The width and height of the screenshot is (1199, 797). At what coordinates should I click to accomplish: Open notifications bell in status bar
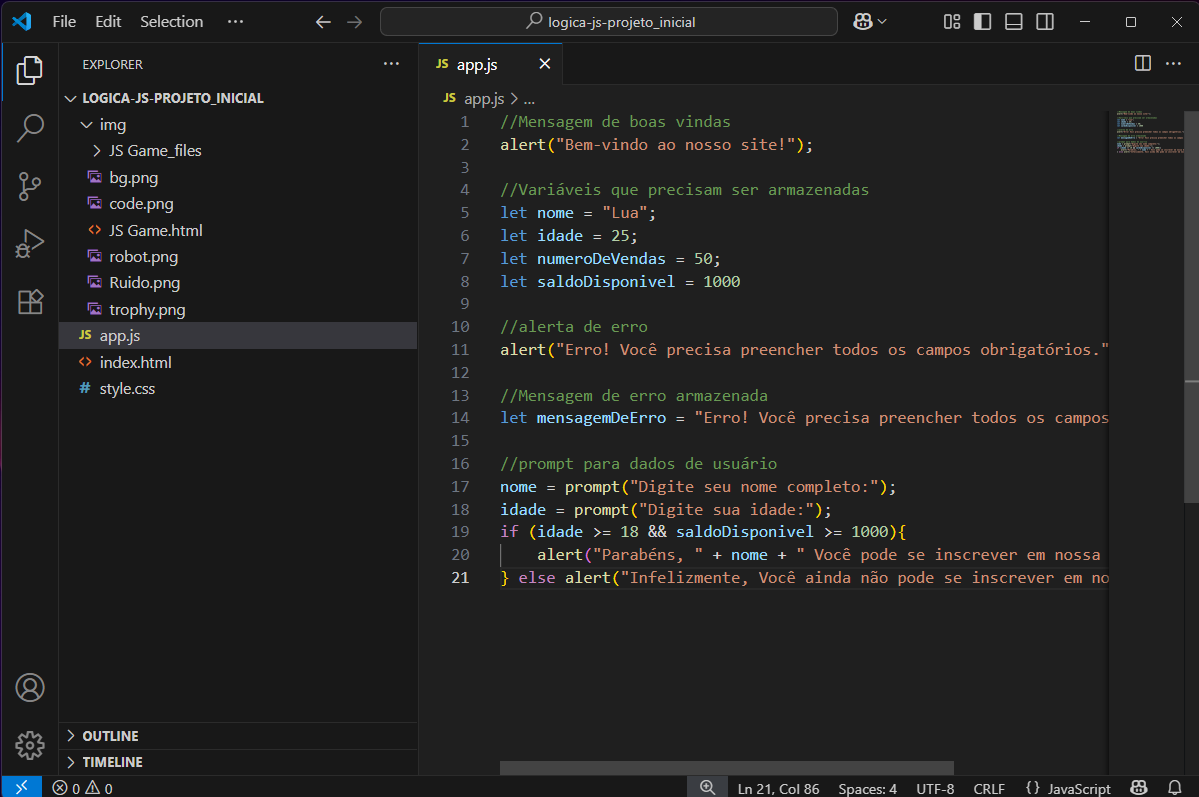click(x=1175, y=788)
